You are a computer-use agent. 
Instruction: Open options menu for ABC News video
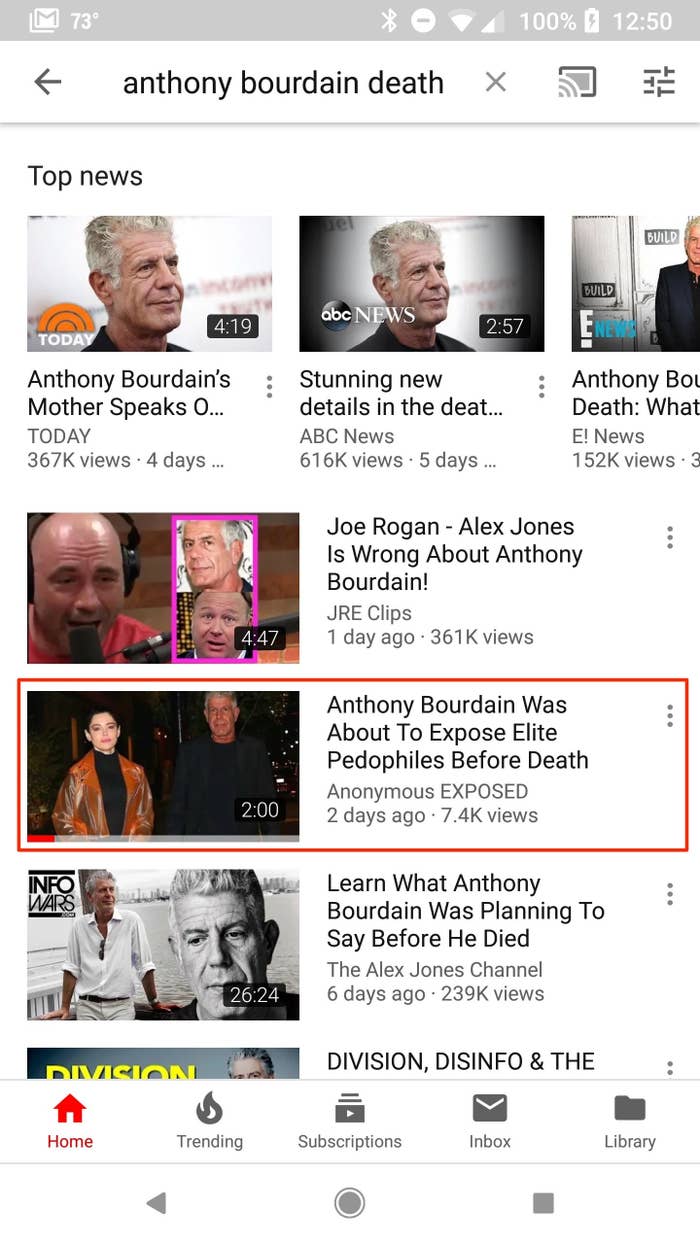tap(541, 387)
